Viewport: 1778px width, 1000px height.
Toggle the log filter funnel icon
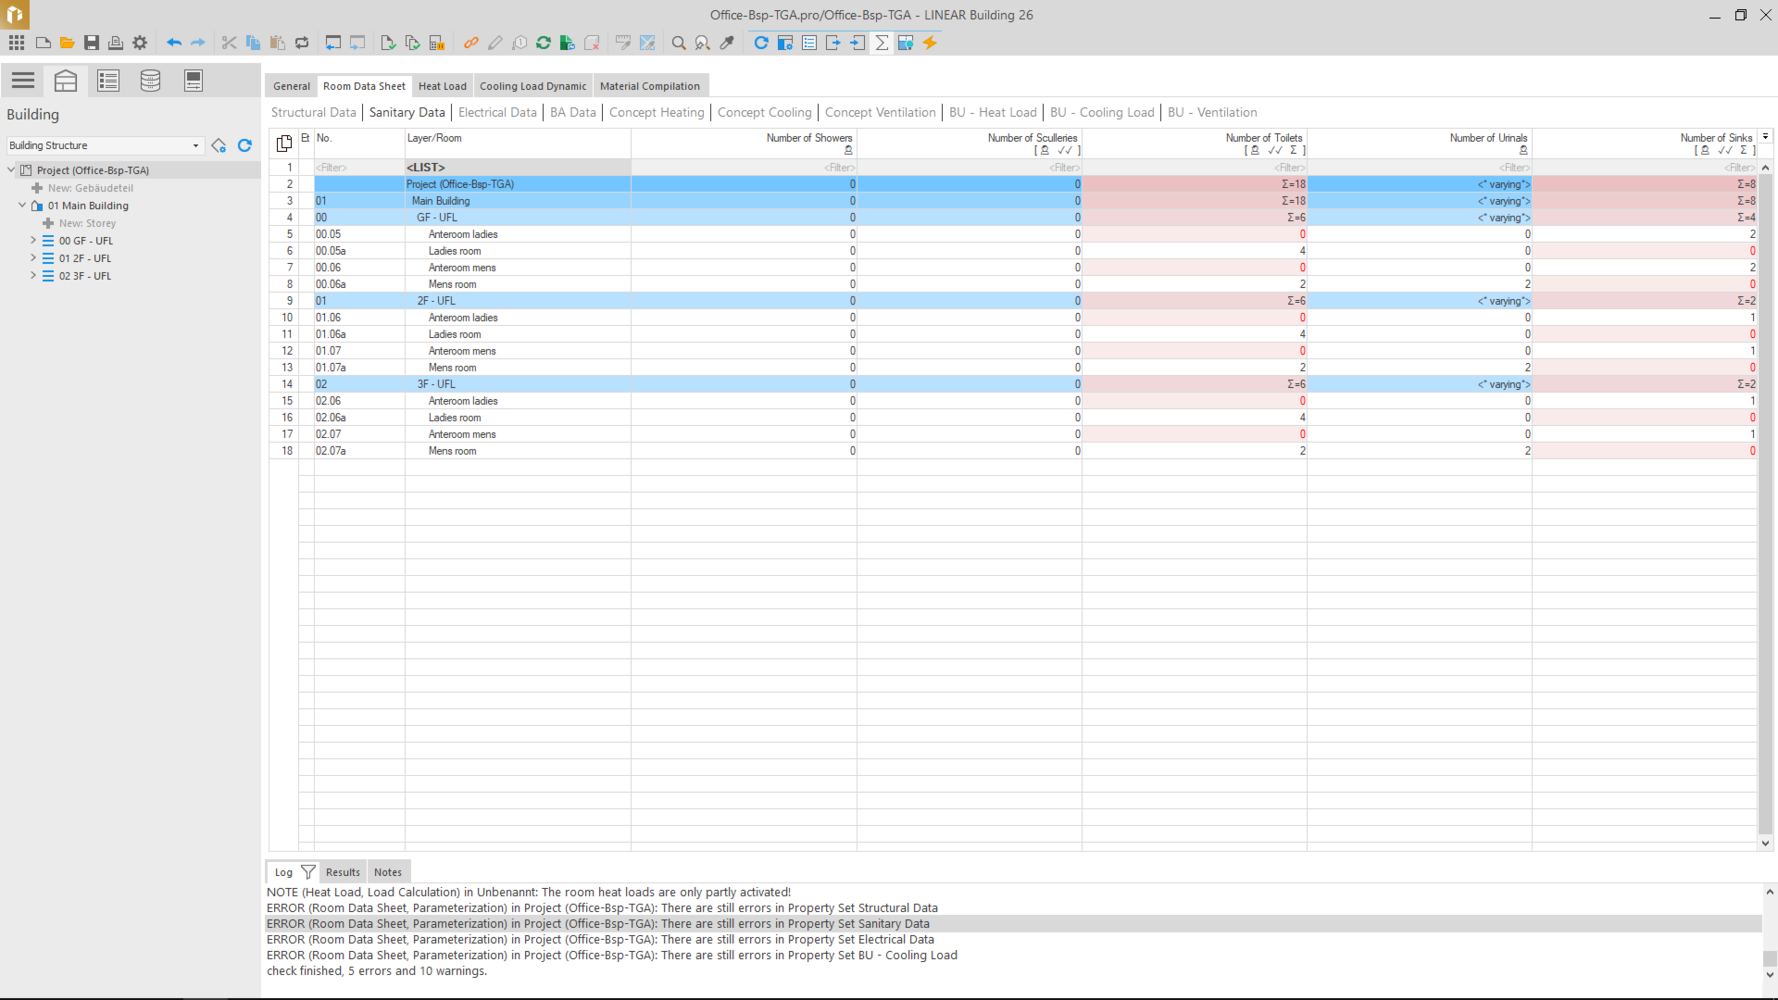click(308, 872)
